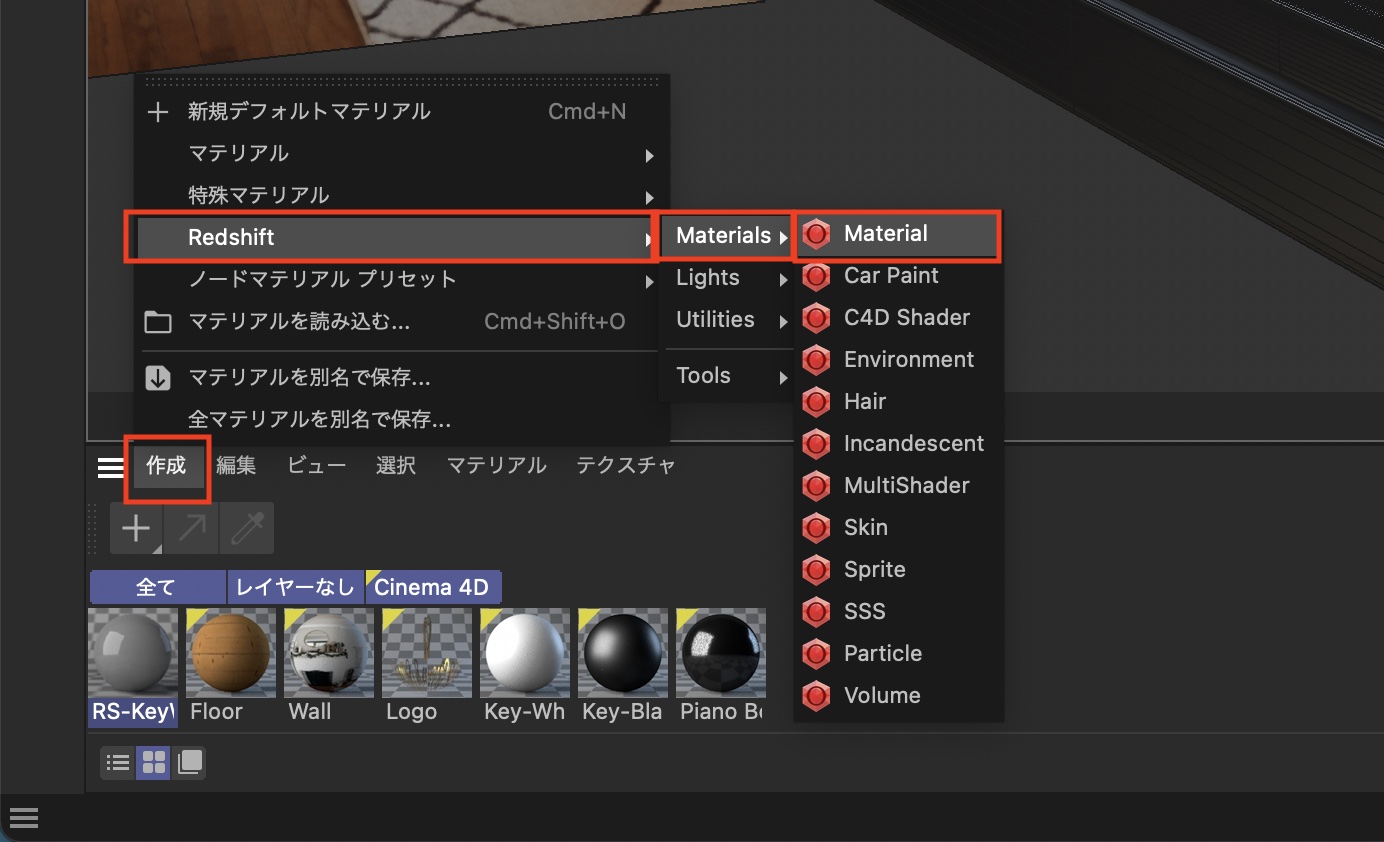
Task: Click the new material plus icon
Action: (136, 528)
